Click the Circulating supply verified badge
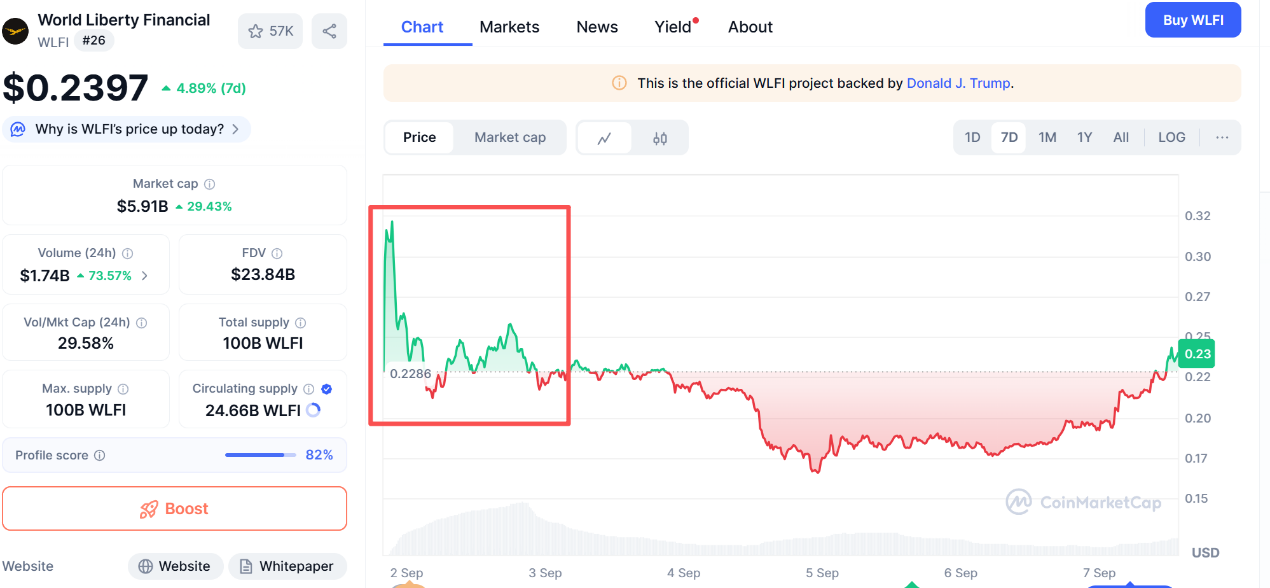 [x=327, y=389]
